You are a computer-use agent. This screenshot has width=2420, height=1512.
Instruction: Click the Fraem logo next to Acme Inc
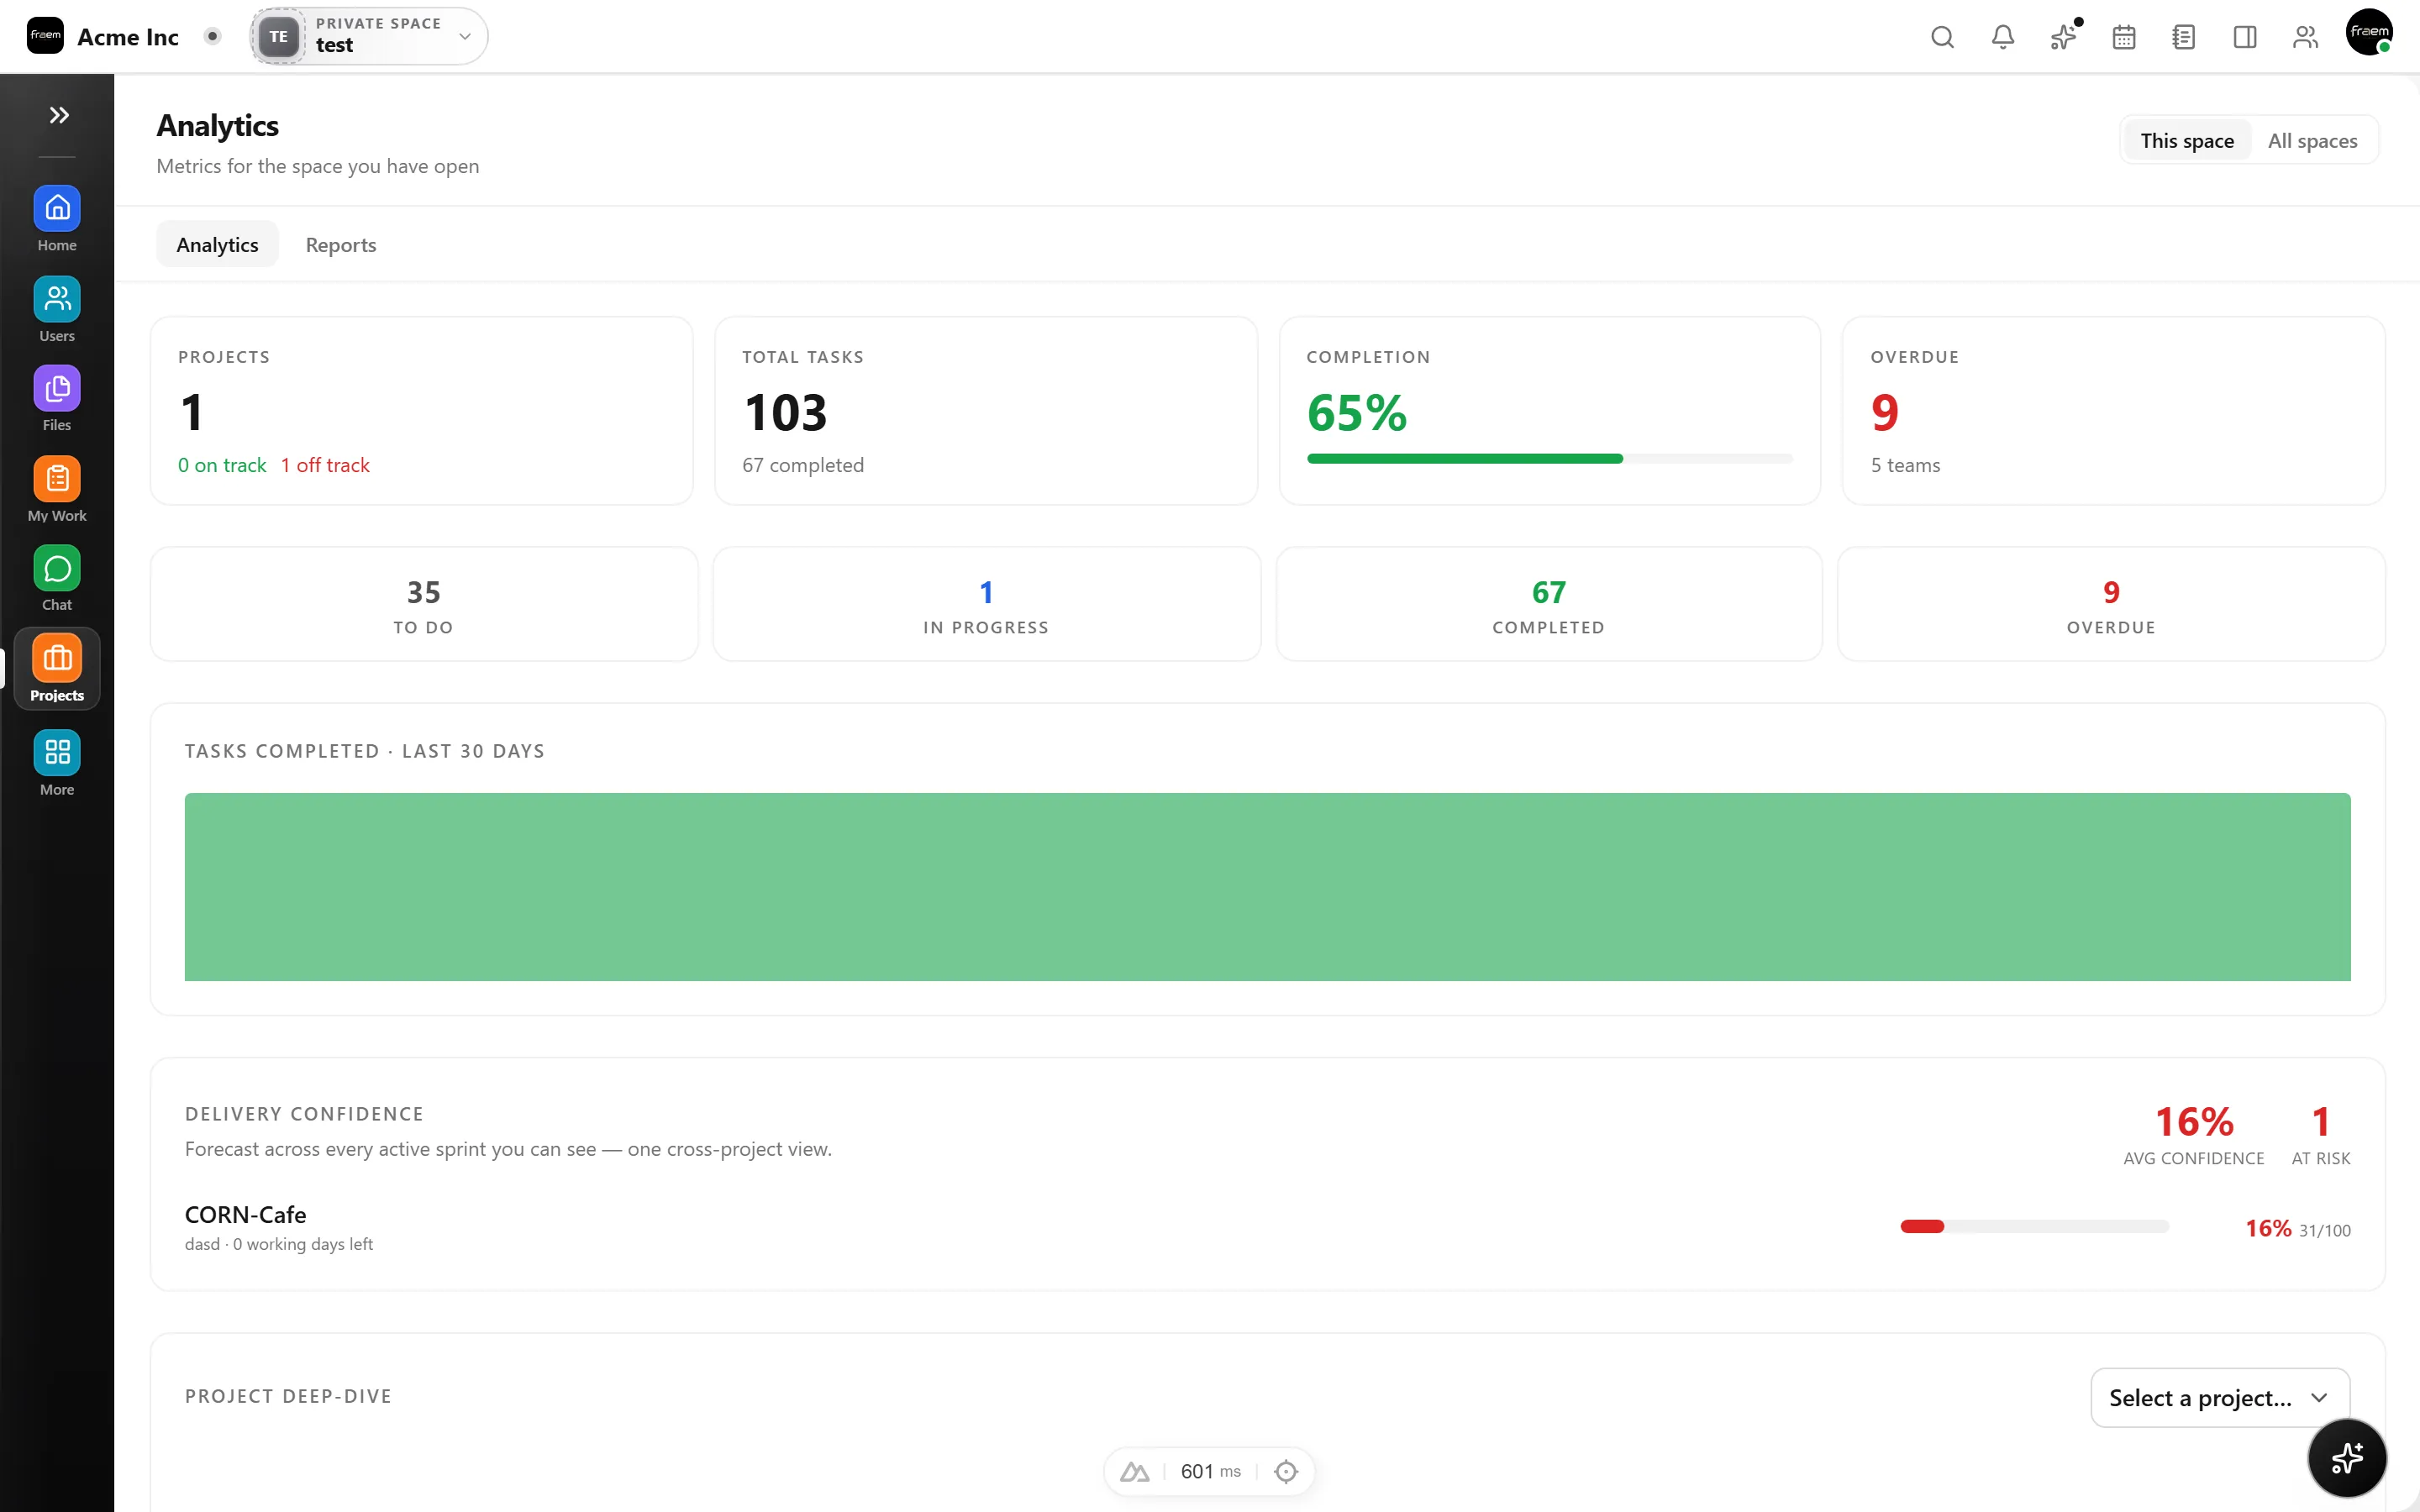pyautogui.click(x=45, y=36)
